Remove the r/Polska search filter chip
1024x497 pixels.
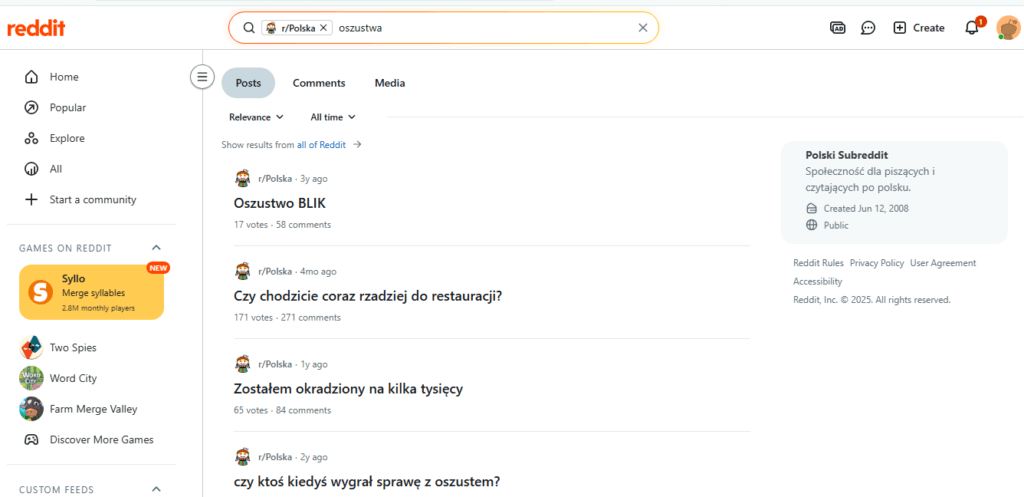pyautogui.click(x=325, y=28)
